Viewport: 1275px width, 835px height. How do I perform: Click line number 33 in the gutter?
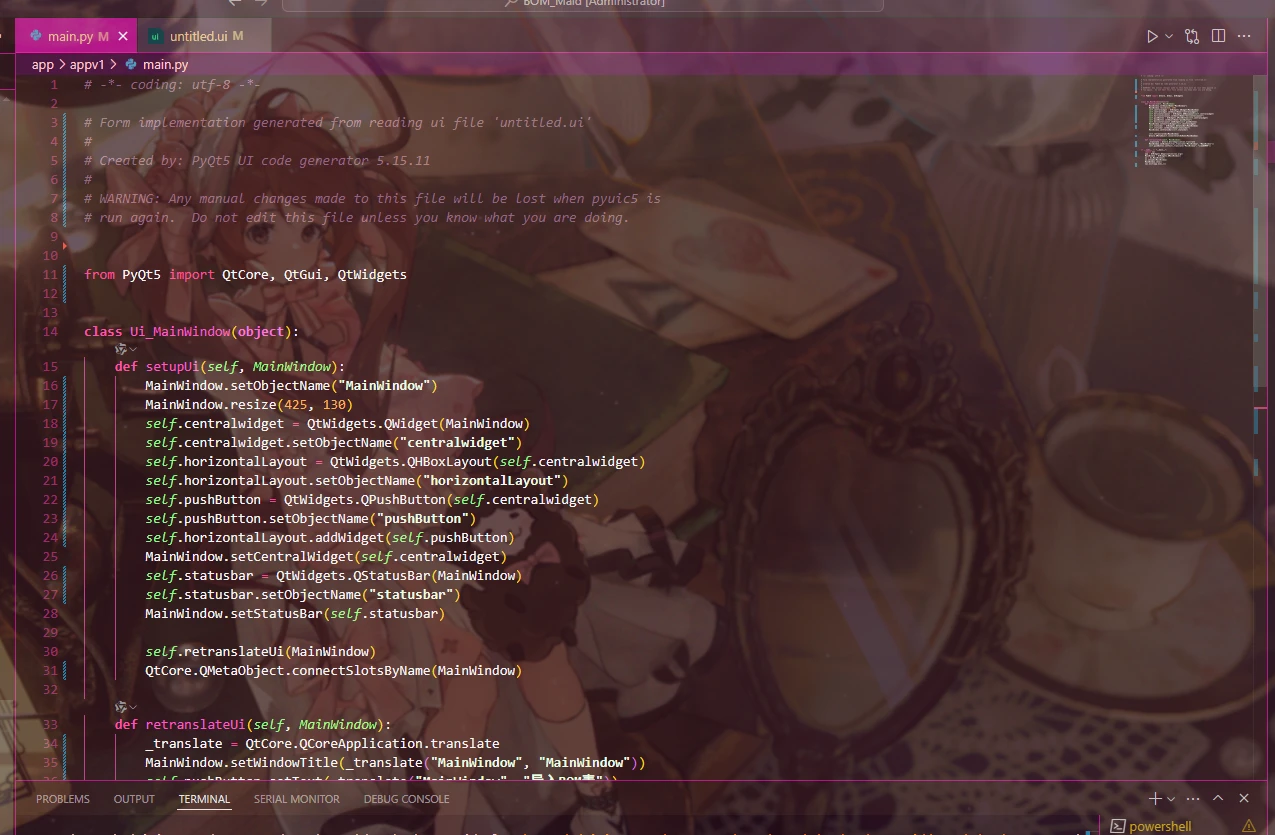(51, 725)
